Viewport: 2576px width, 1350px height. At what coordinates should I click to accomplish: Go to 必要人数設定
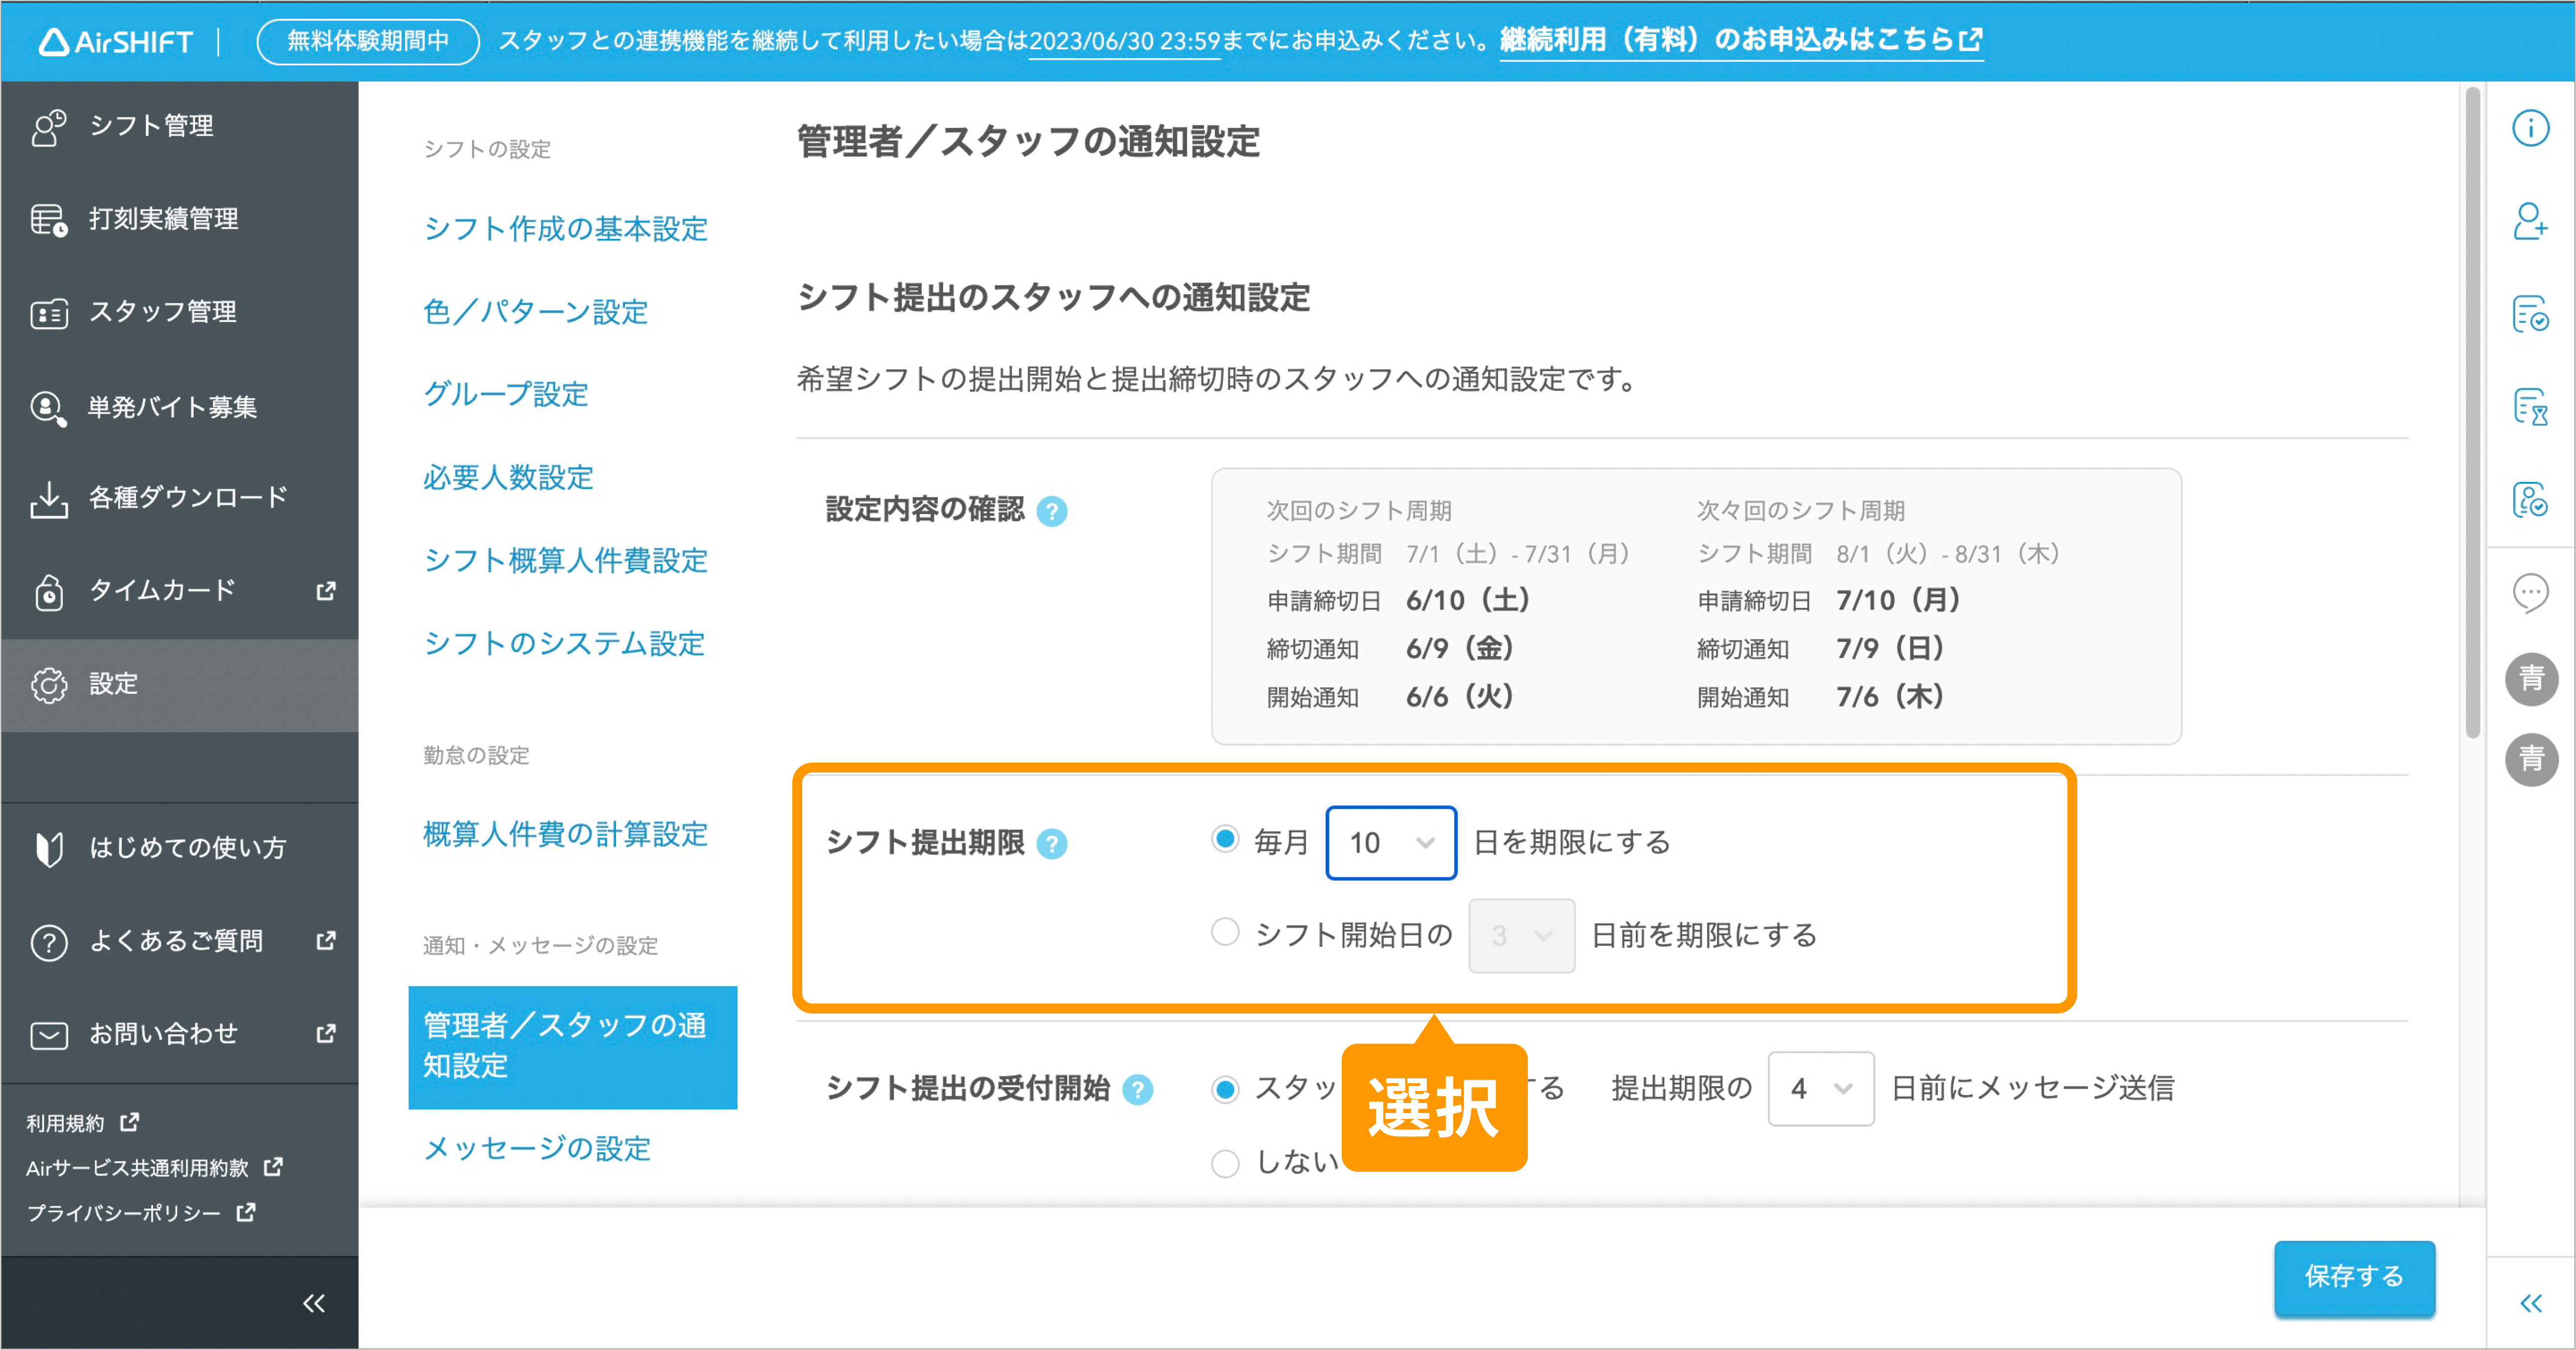508,477
